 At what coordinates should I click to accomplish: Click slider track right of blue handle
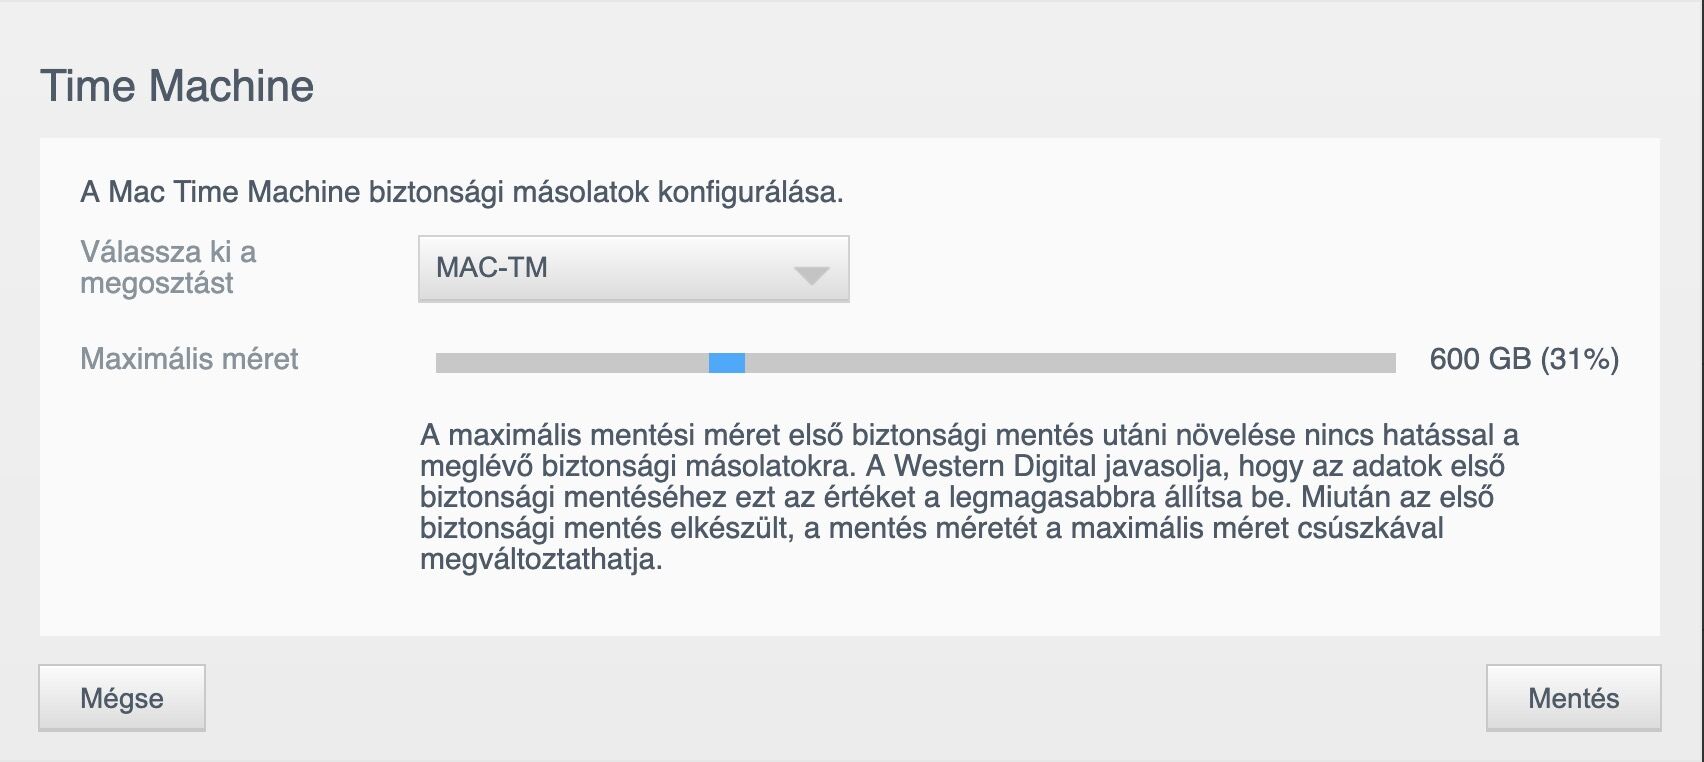tap(1050, 363)
